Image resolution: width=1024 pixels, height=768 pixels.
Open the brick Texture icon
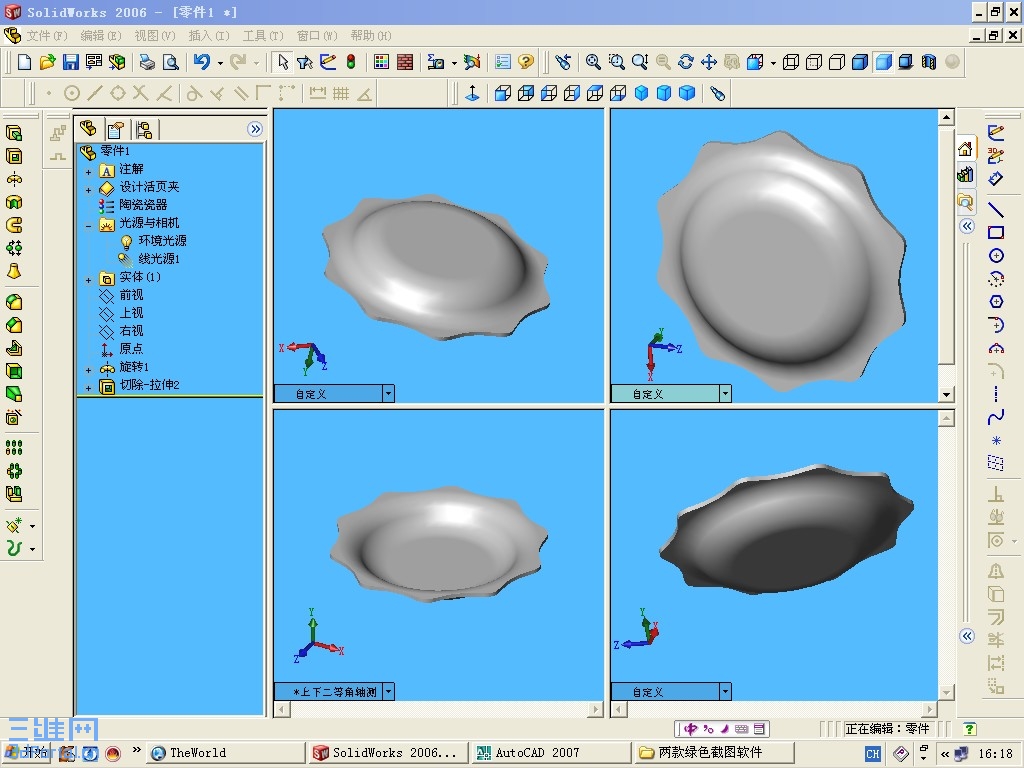[x=405, y=62]
